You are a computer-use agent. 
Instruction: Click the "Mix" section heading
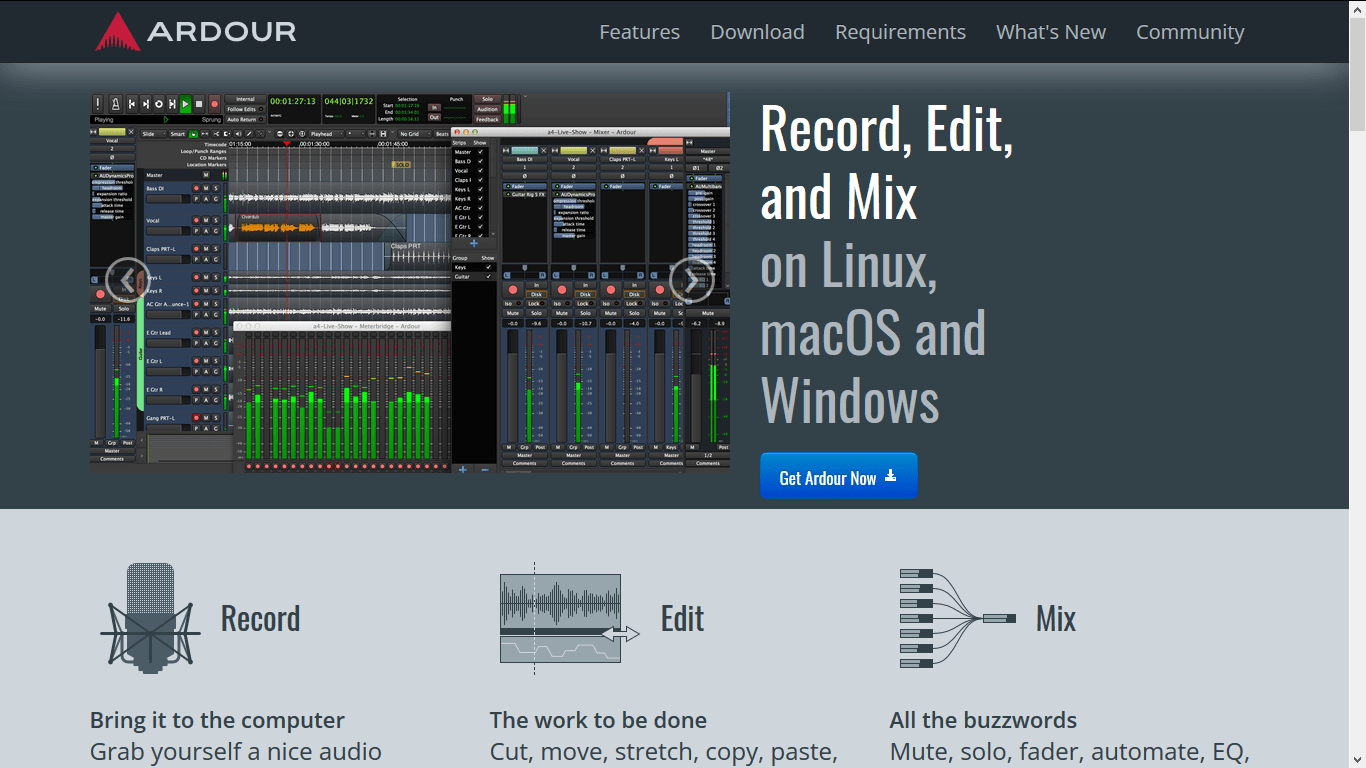(x=1056, y=619)
